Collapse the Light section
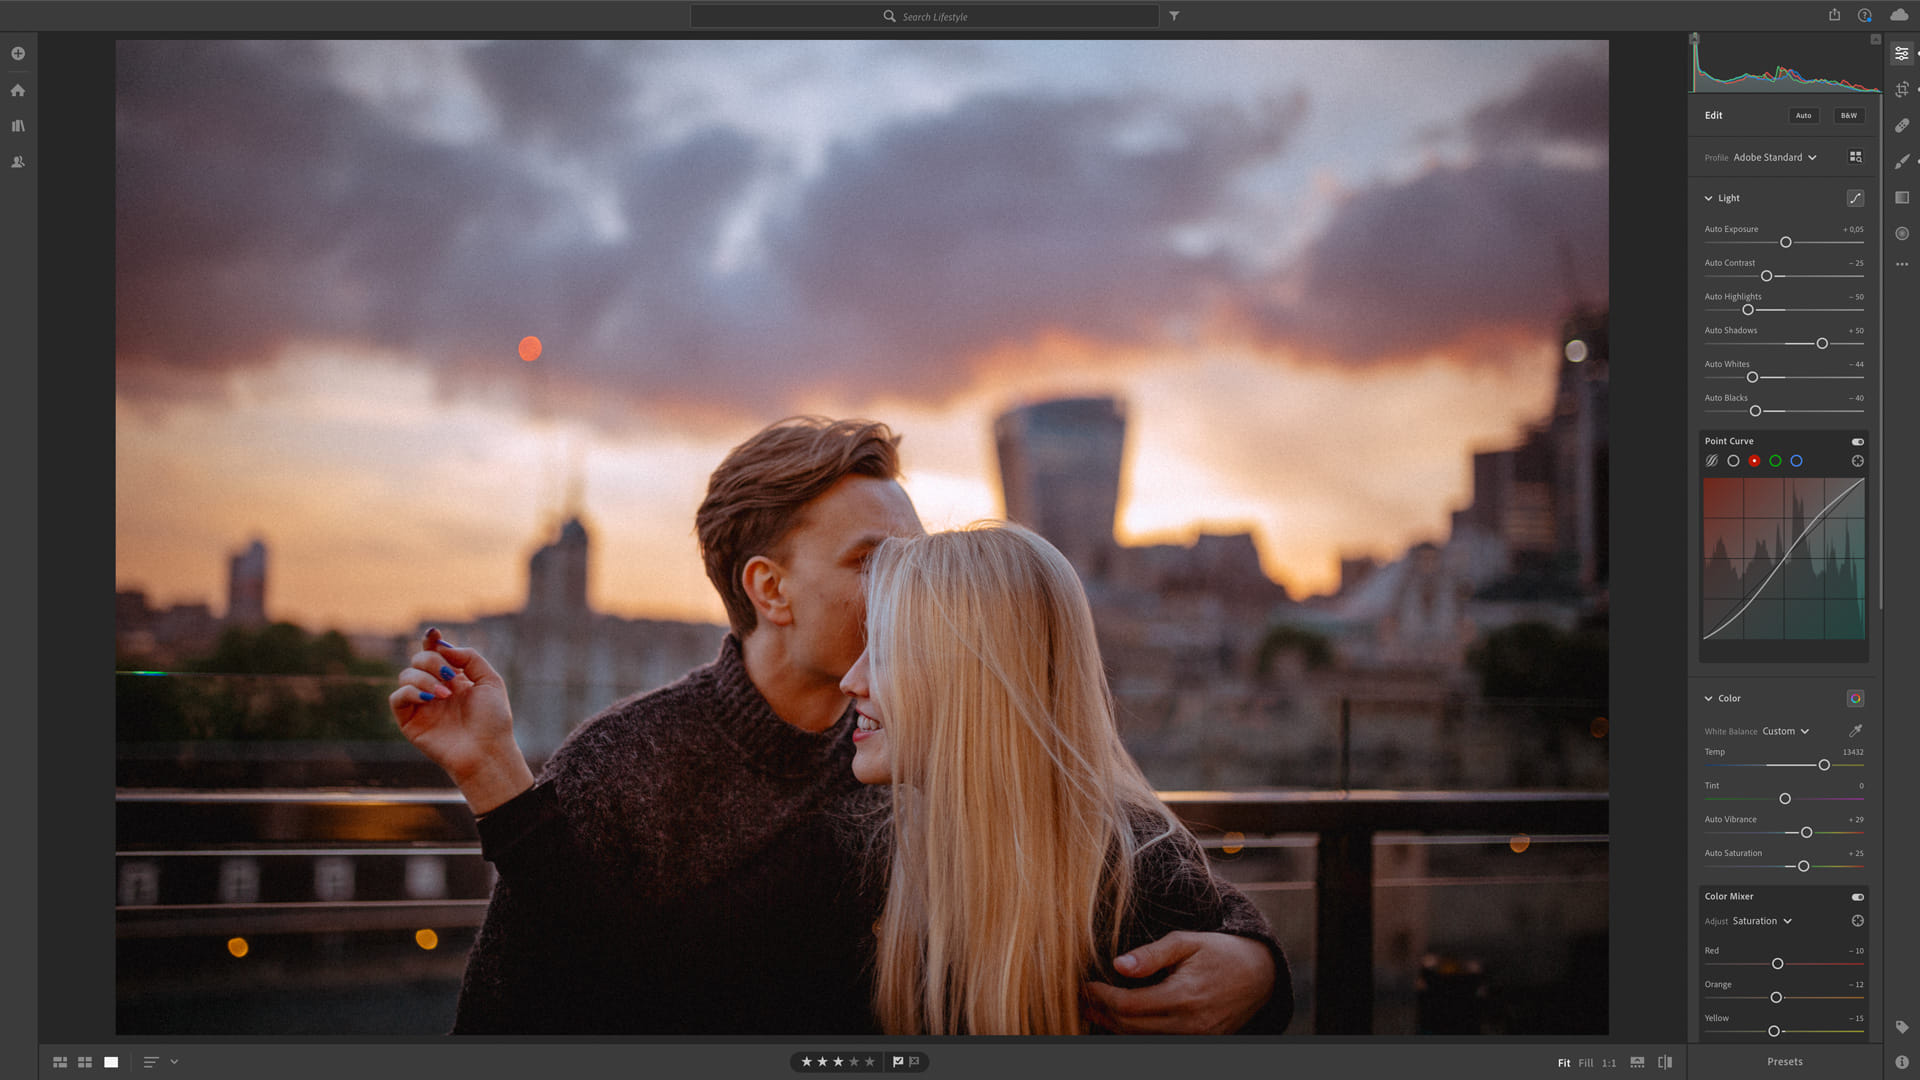This screenshot has height=1080, width=1920. (x=1708, y=198)
